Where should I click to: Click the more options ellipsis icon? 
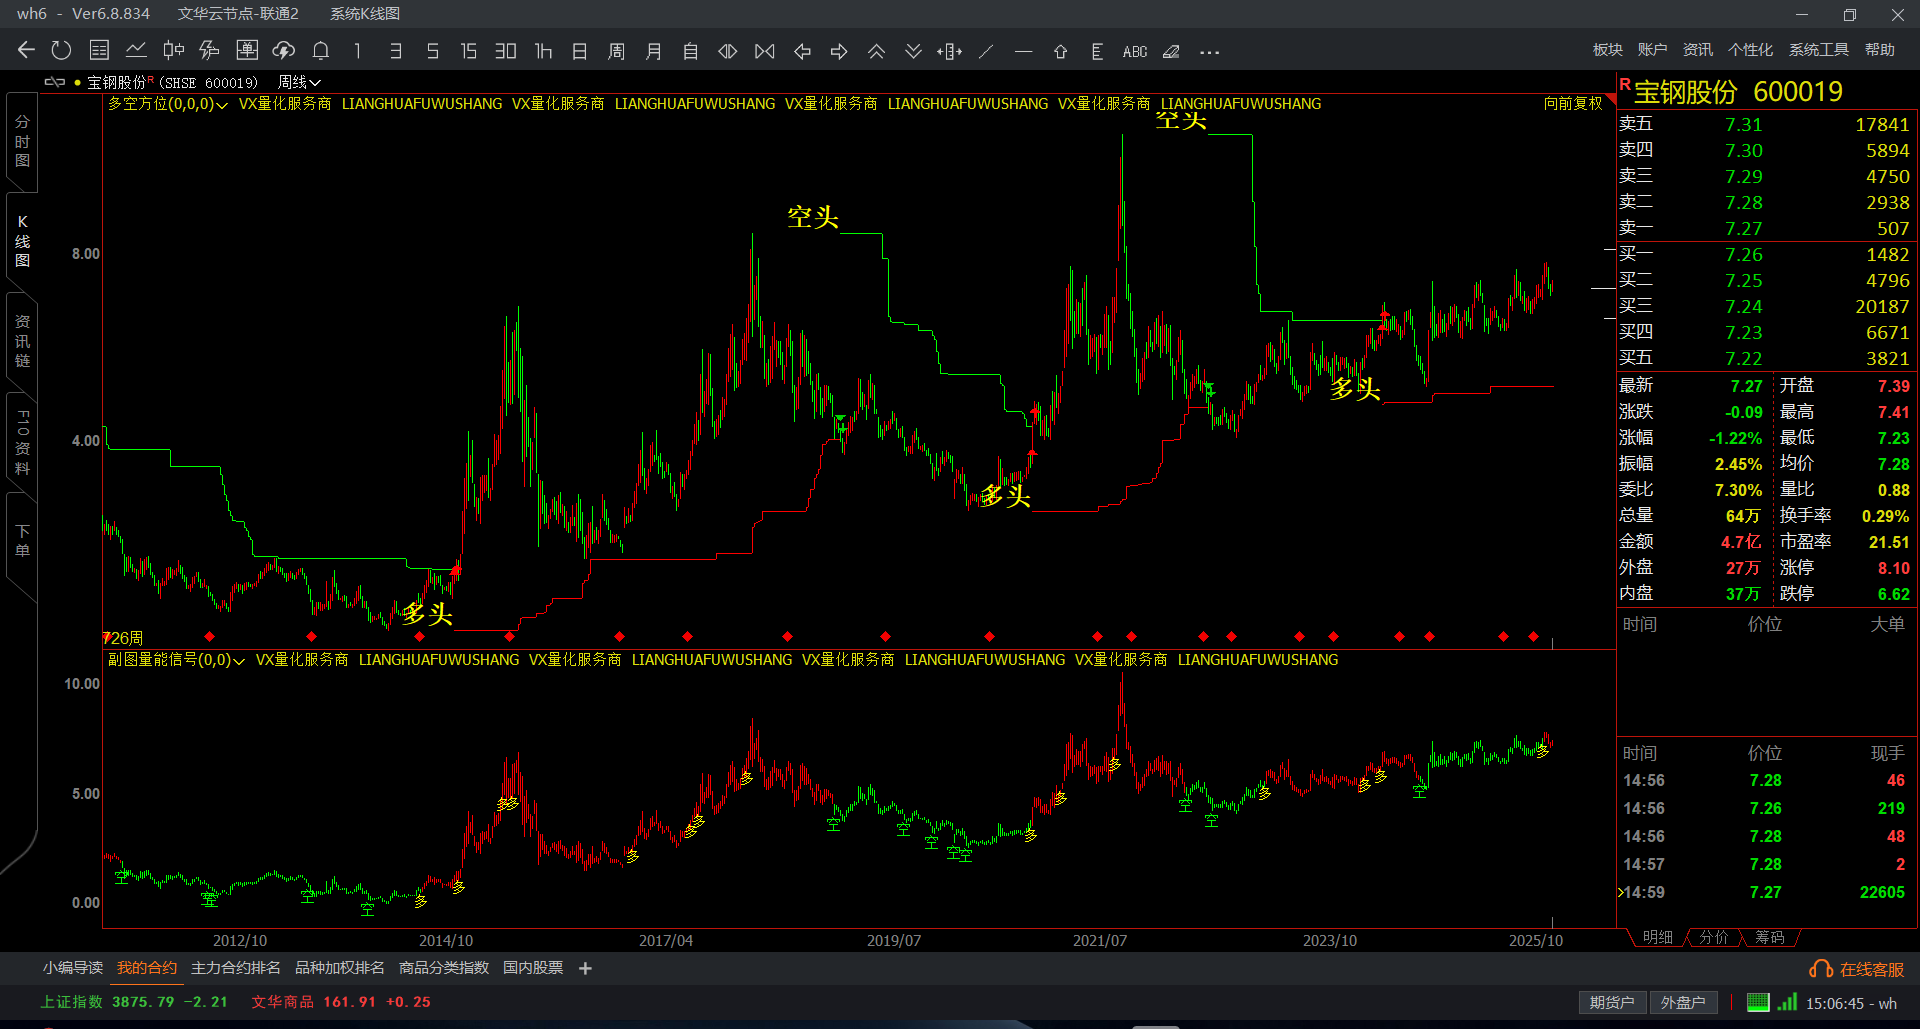1209,52
